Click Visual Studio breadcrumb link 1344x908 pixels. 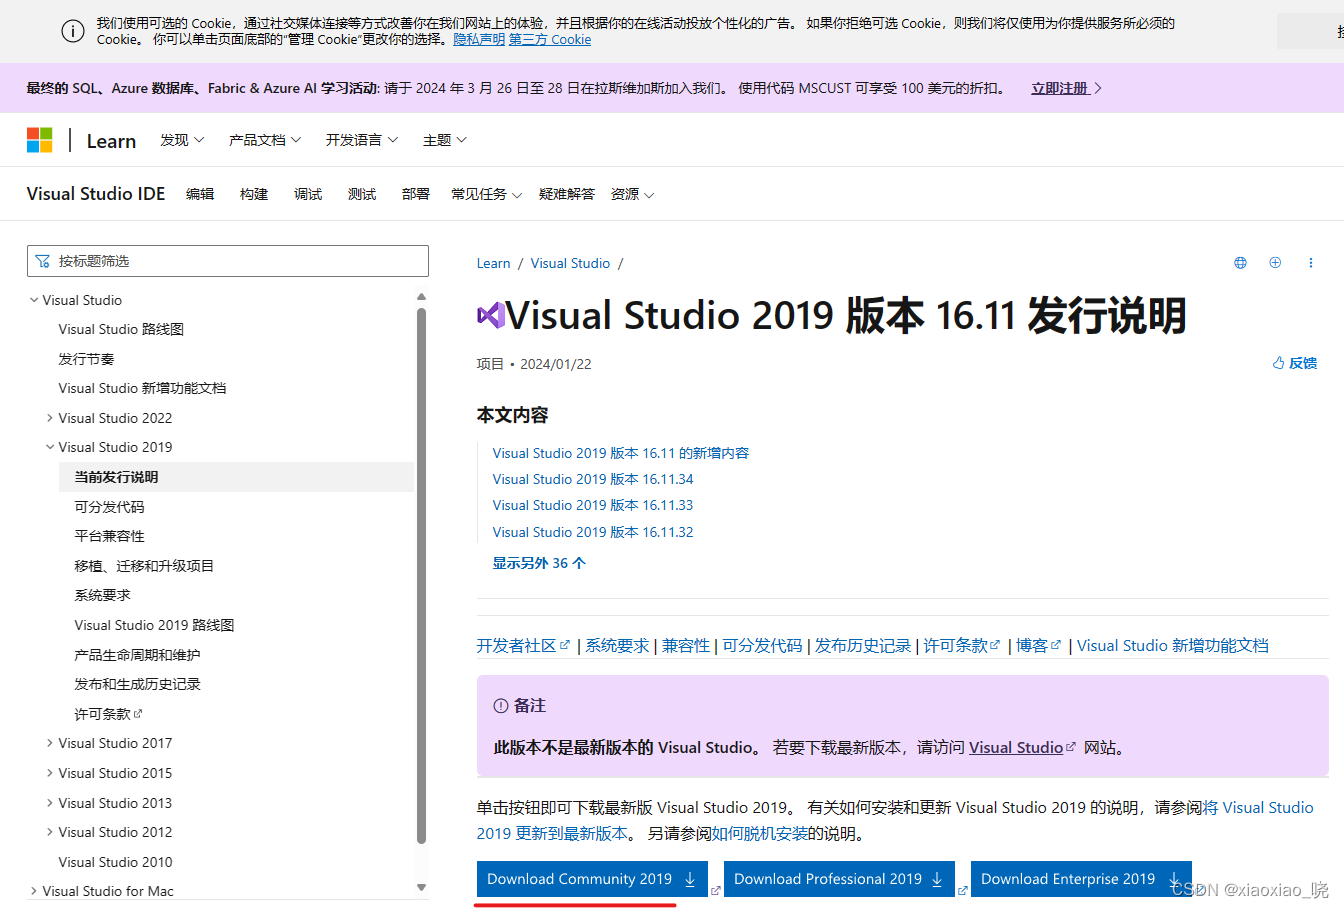[x=570, y=263]
